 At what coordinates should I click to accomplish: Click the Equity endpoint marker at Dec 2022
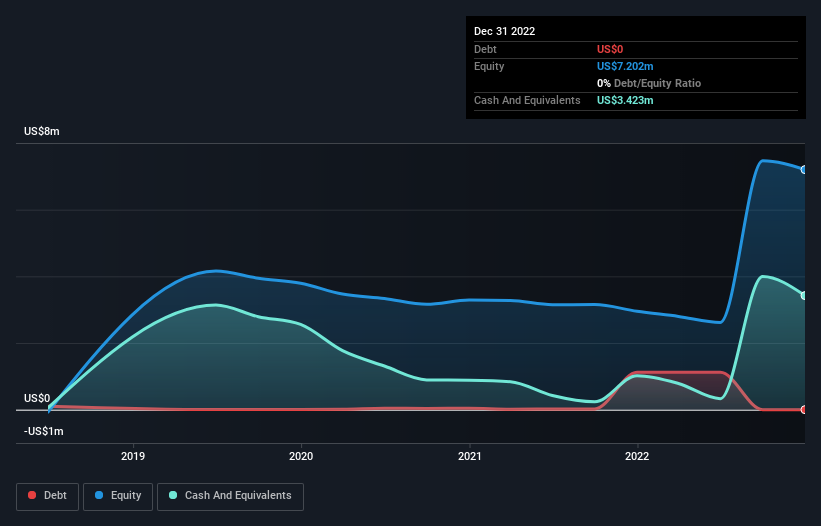point(804,170)
